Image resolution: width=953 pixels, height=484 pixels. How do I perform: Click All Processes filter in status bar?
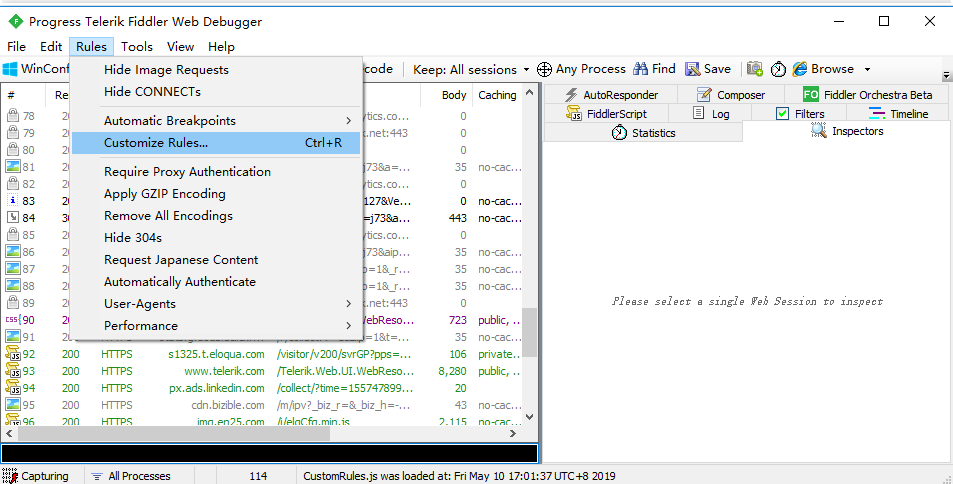point(131,476)
